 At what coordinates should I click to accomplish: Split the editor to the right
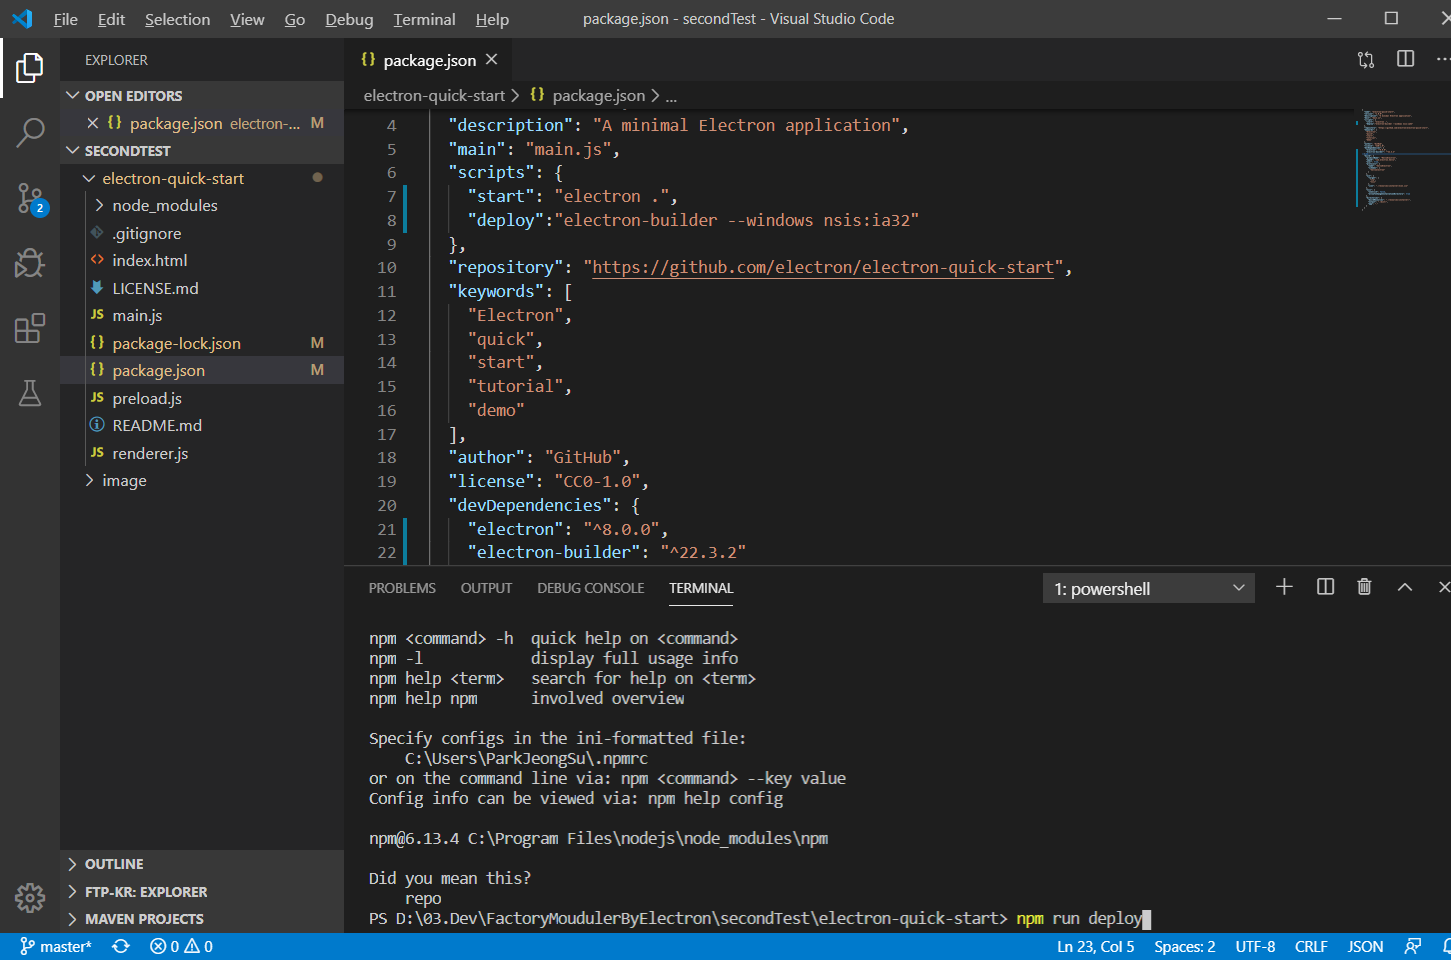[x=1405, y=59]
